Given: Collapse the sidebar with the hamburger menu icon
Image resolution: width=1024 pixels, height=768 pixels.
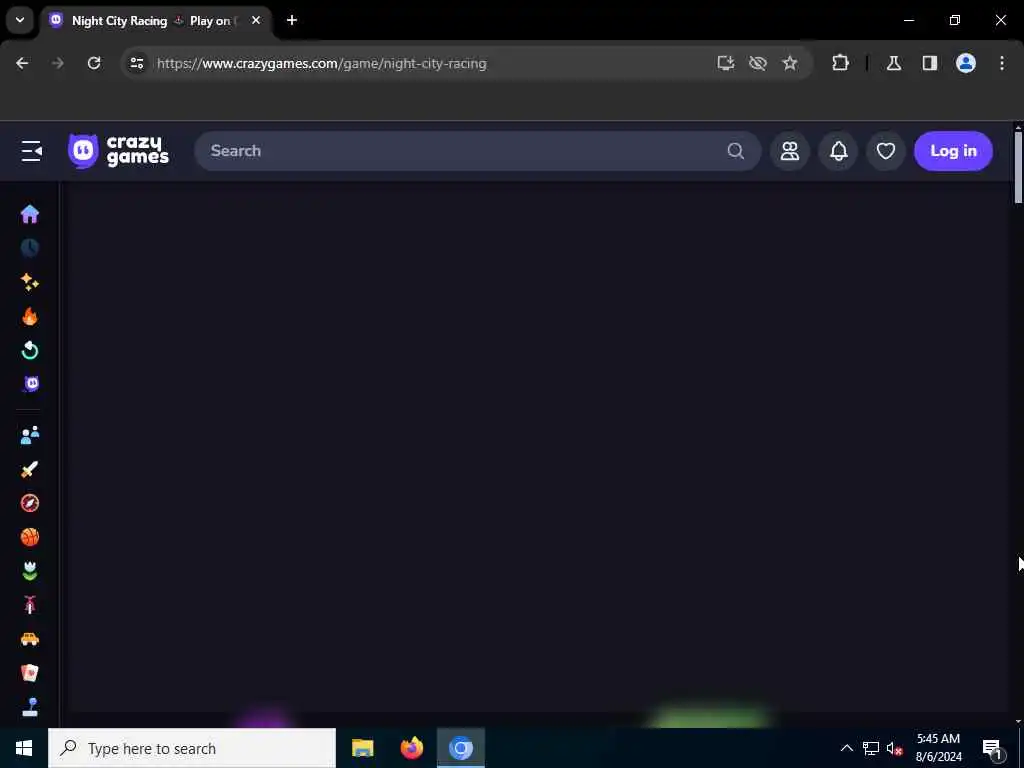Looking at the screenshot, I should click(x=31, y=151).
